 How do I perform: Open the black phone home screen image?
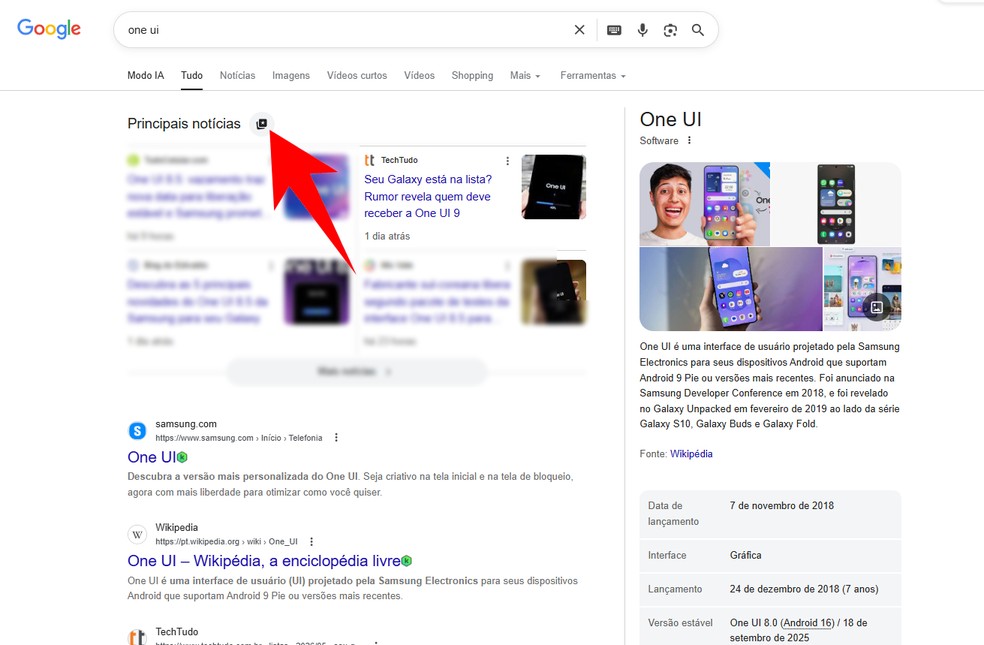pos(836,204)
